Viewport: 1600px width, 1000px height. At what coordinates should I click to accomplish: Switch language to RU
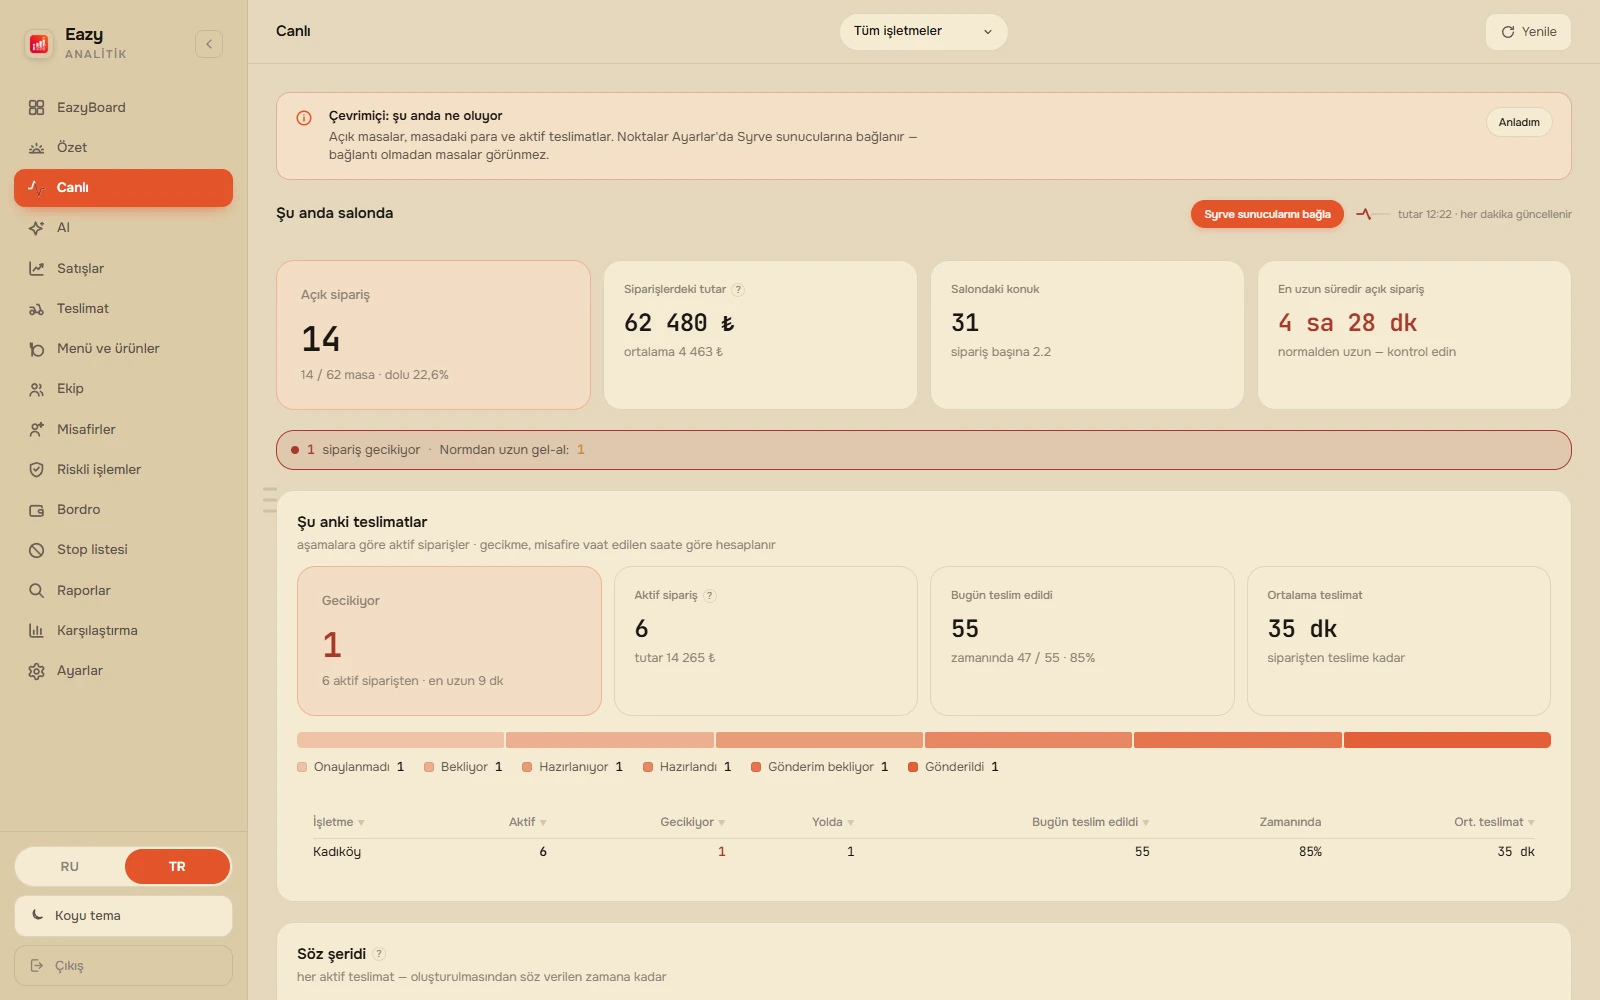pyautogui.click(x=70, y=867)
